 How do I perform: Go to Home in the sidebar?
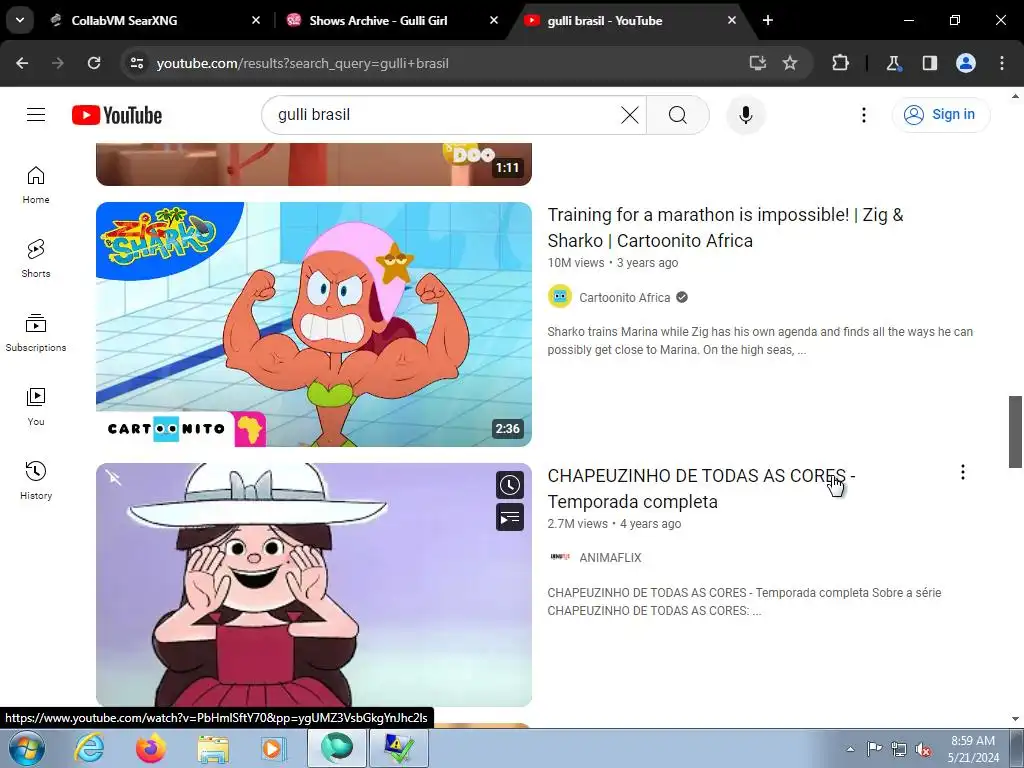coord(36,185)
